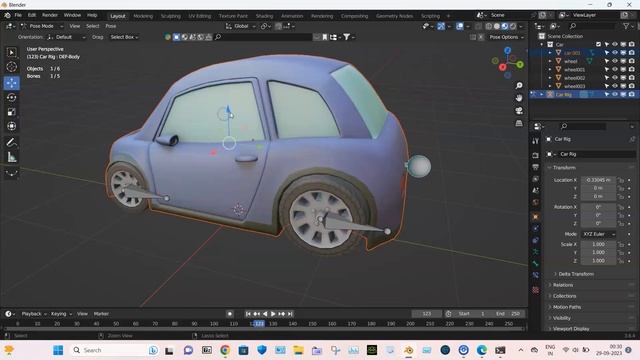Click the pan hand icon in the viewport
Image resolution: width=640 pixels, height=360 pixels.
click(x=519, y=98)
